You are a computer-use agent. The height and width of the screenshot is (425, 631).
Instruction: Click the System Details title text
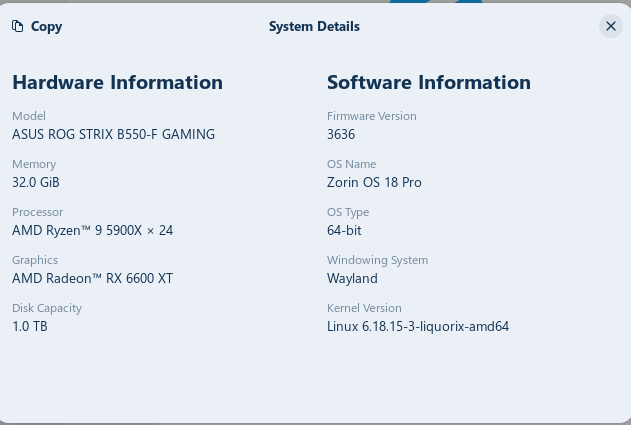pyautogui.click(x=314, y=27)
